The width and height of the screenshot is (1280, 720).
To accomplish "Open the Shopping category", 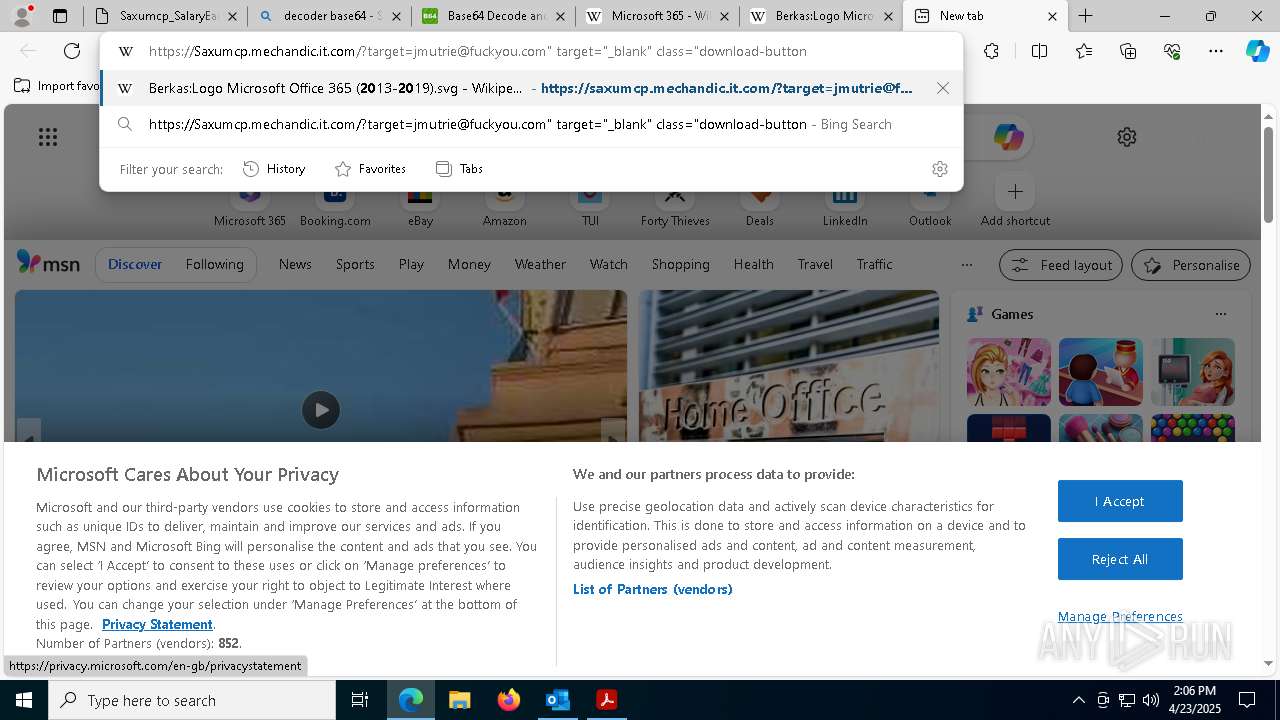I will tap(680, 264).
